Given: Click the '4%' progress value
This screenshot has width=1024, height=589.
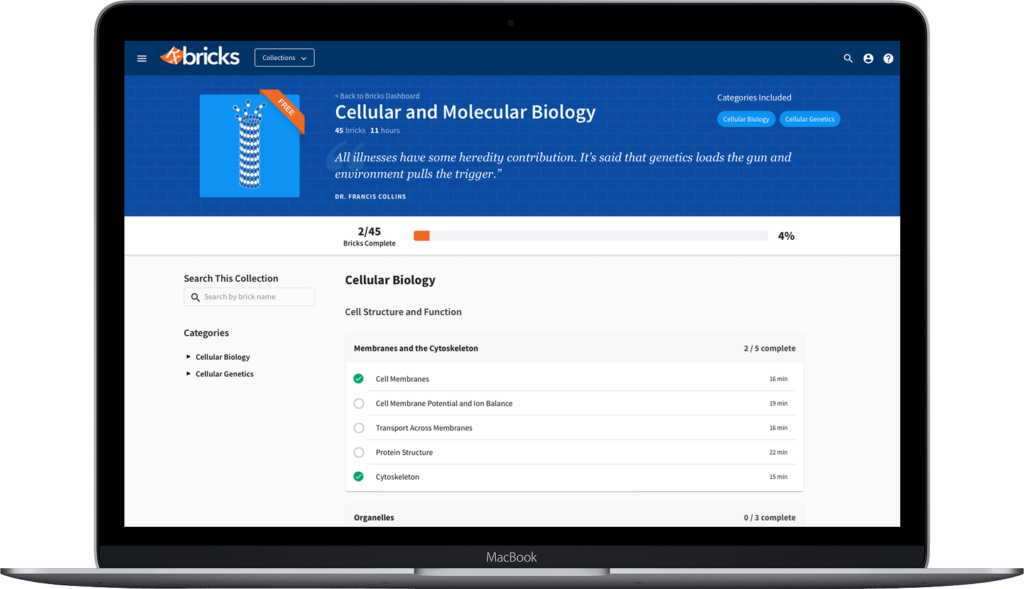Looking at the screenshot, I should coord(786,236).
